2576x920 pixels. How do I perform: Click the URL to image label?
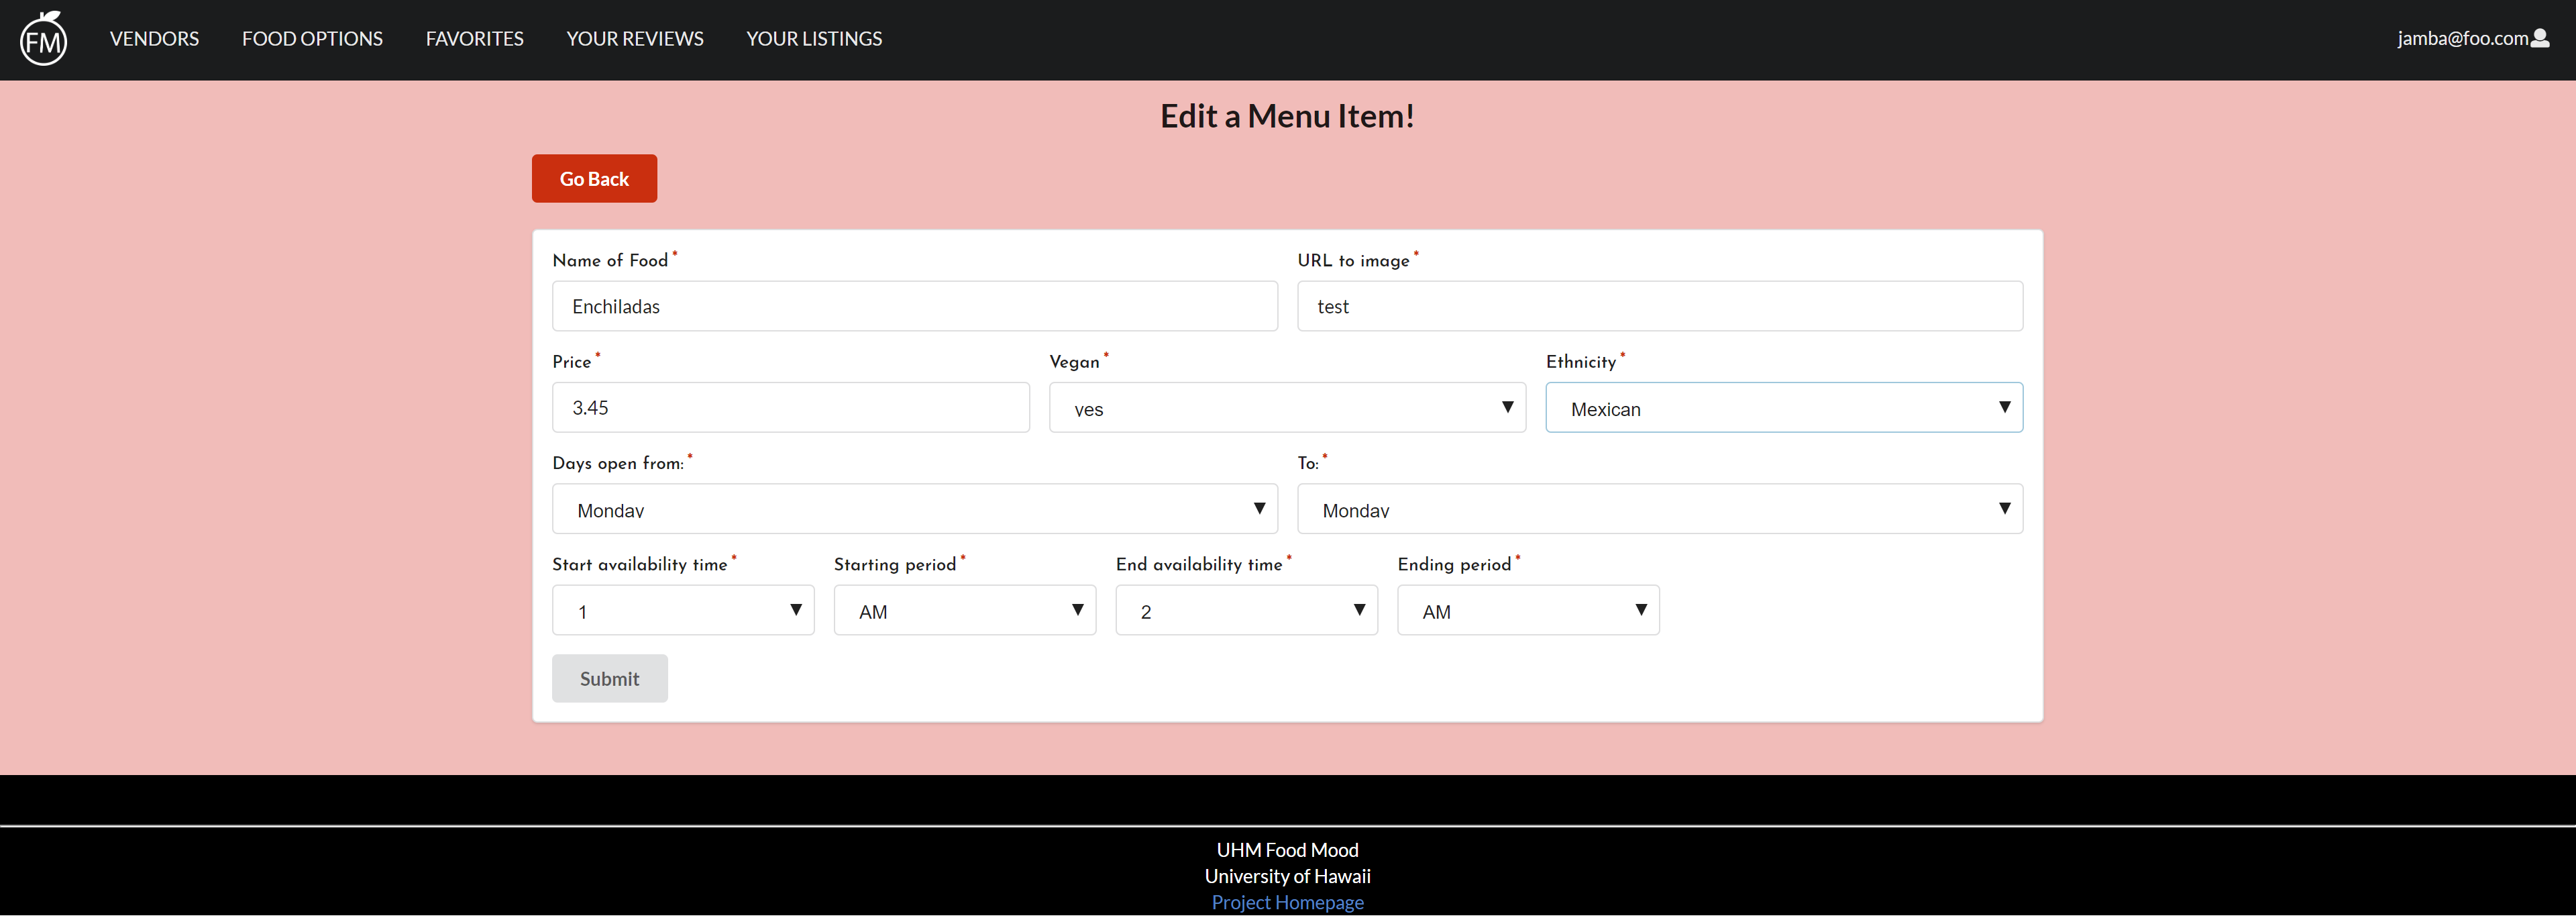1353,260
